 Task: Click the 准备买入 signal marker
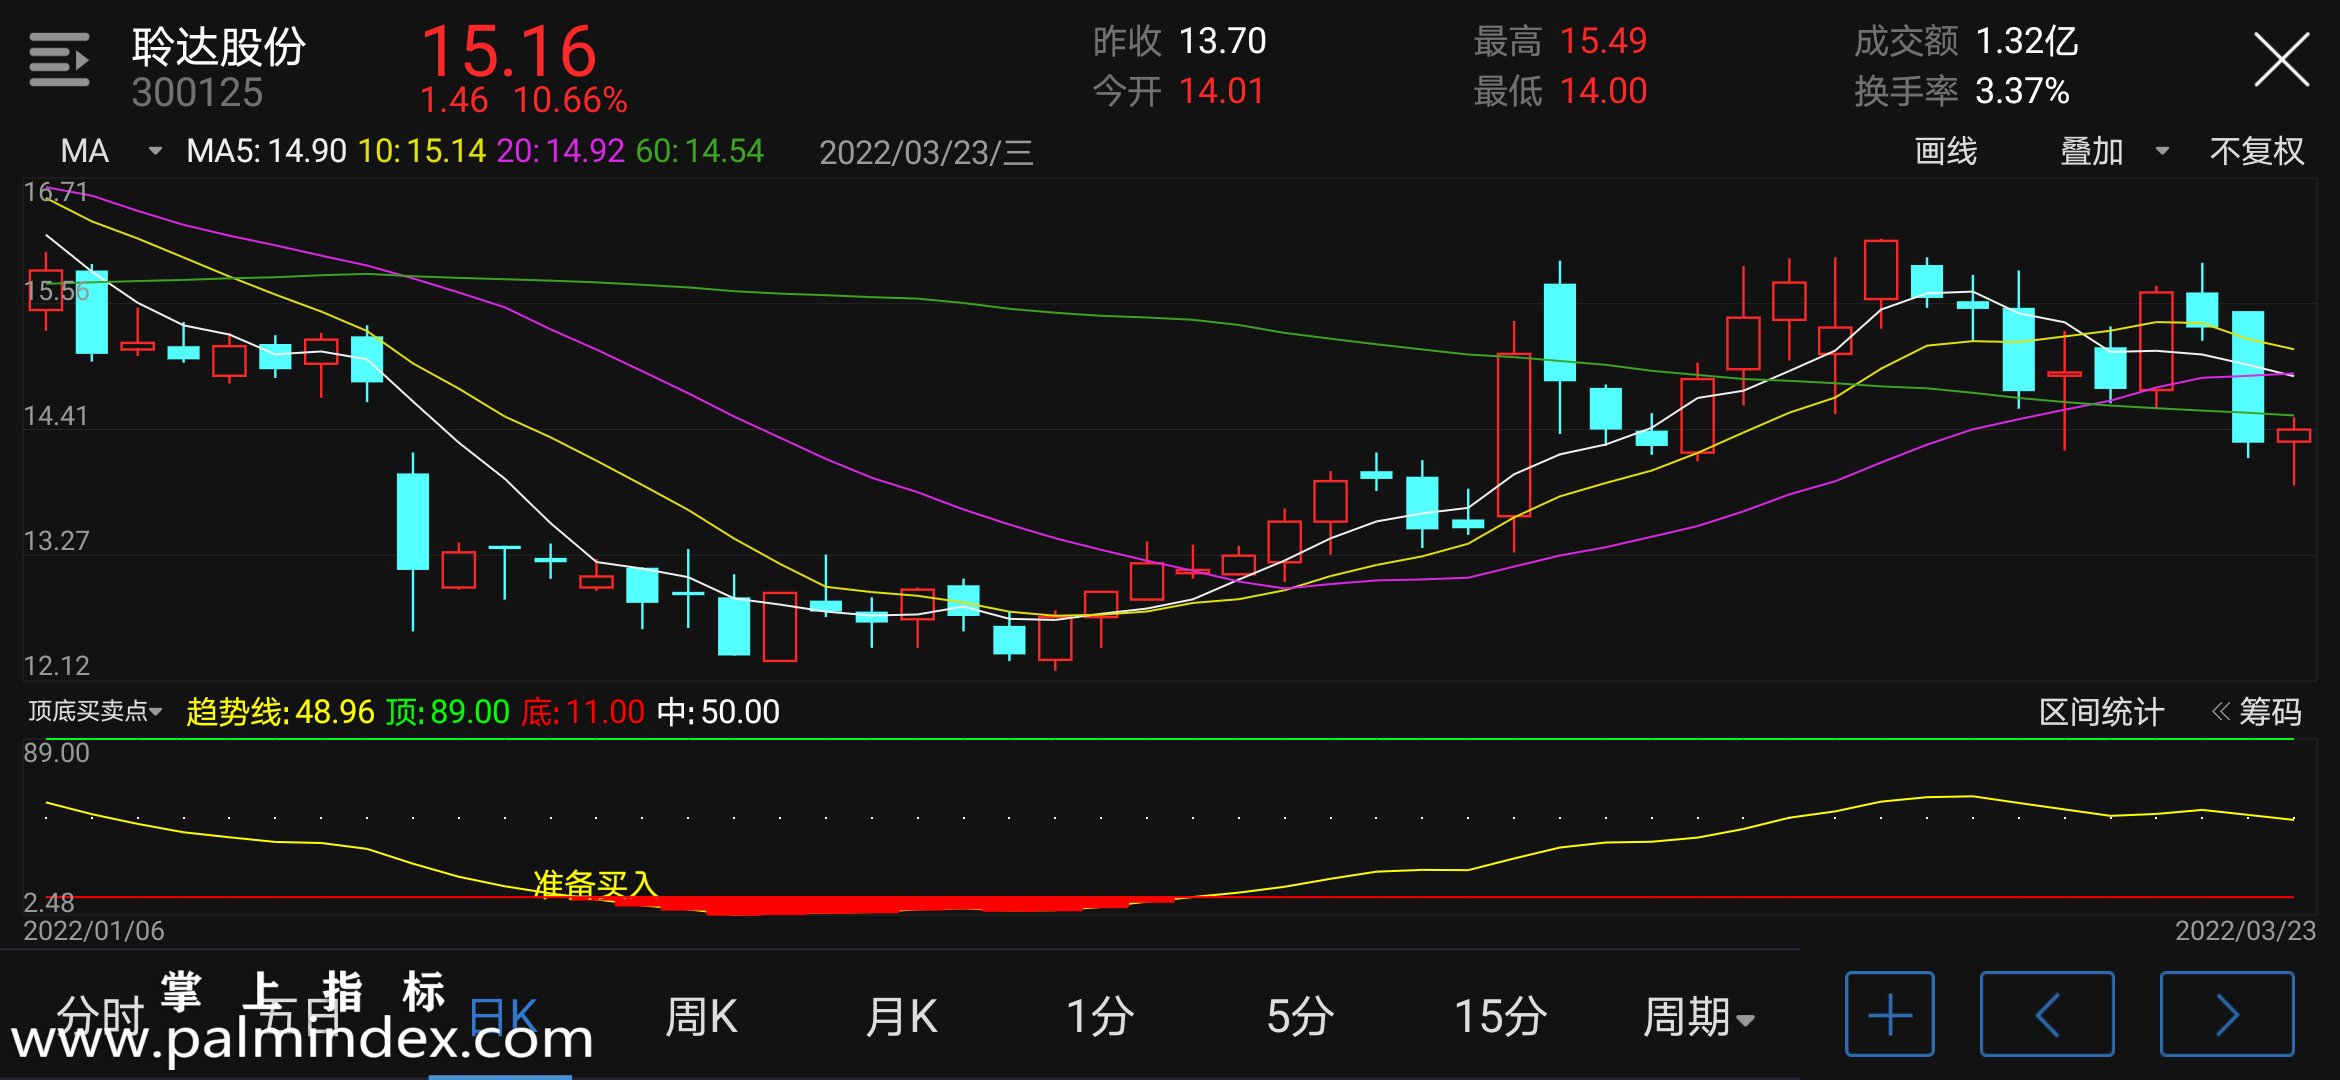pos(595,883)
